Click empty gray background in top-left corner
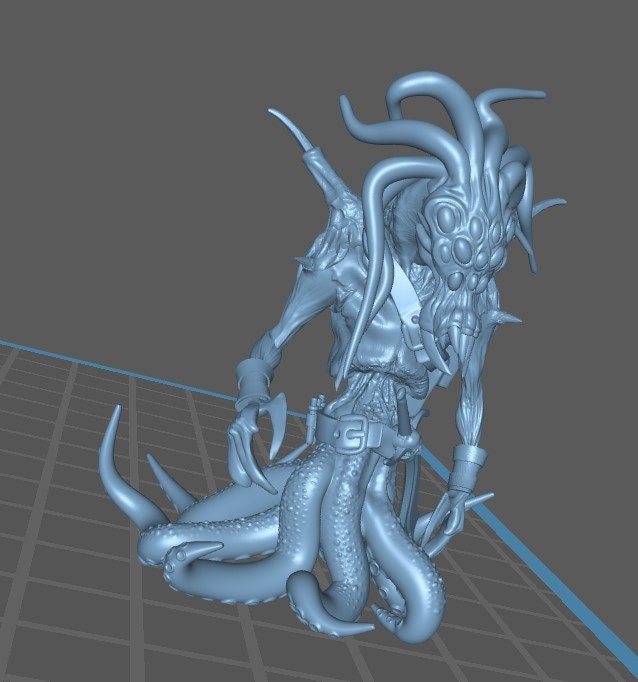The width and height of the screenshot is (638, 682). (x=60, y=60)
